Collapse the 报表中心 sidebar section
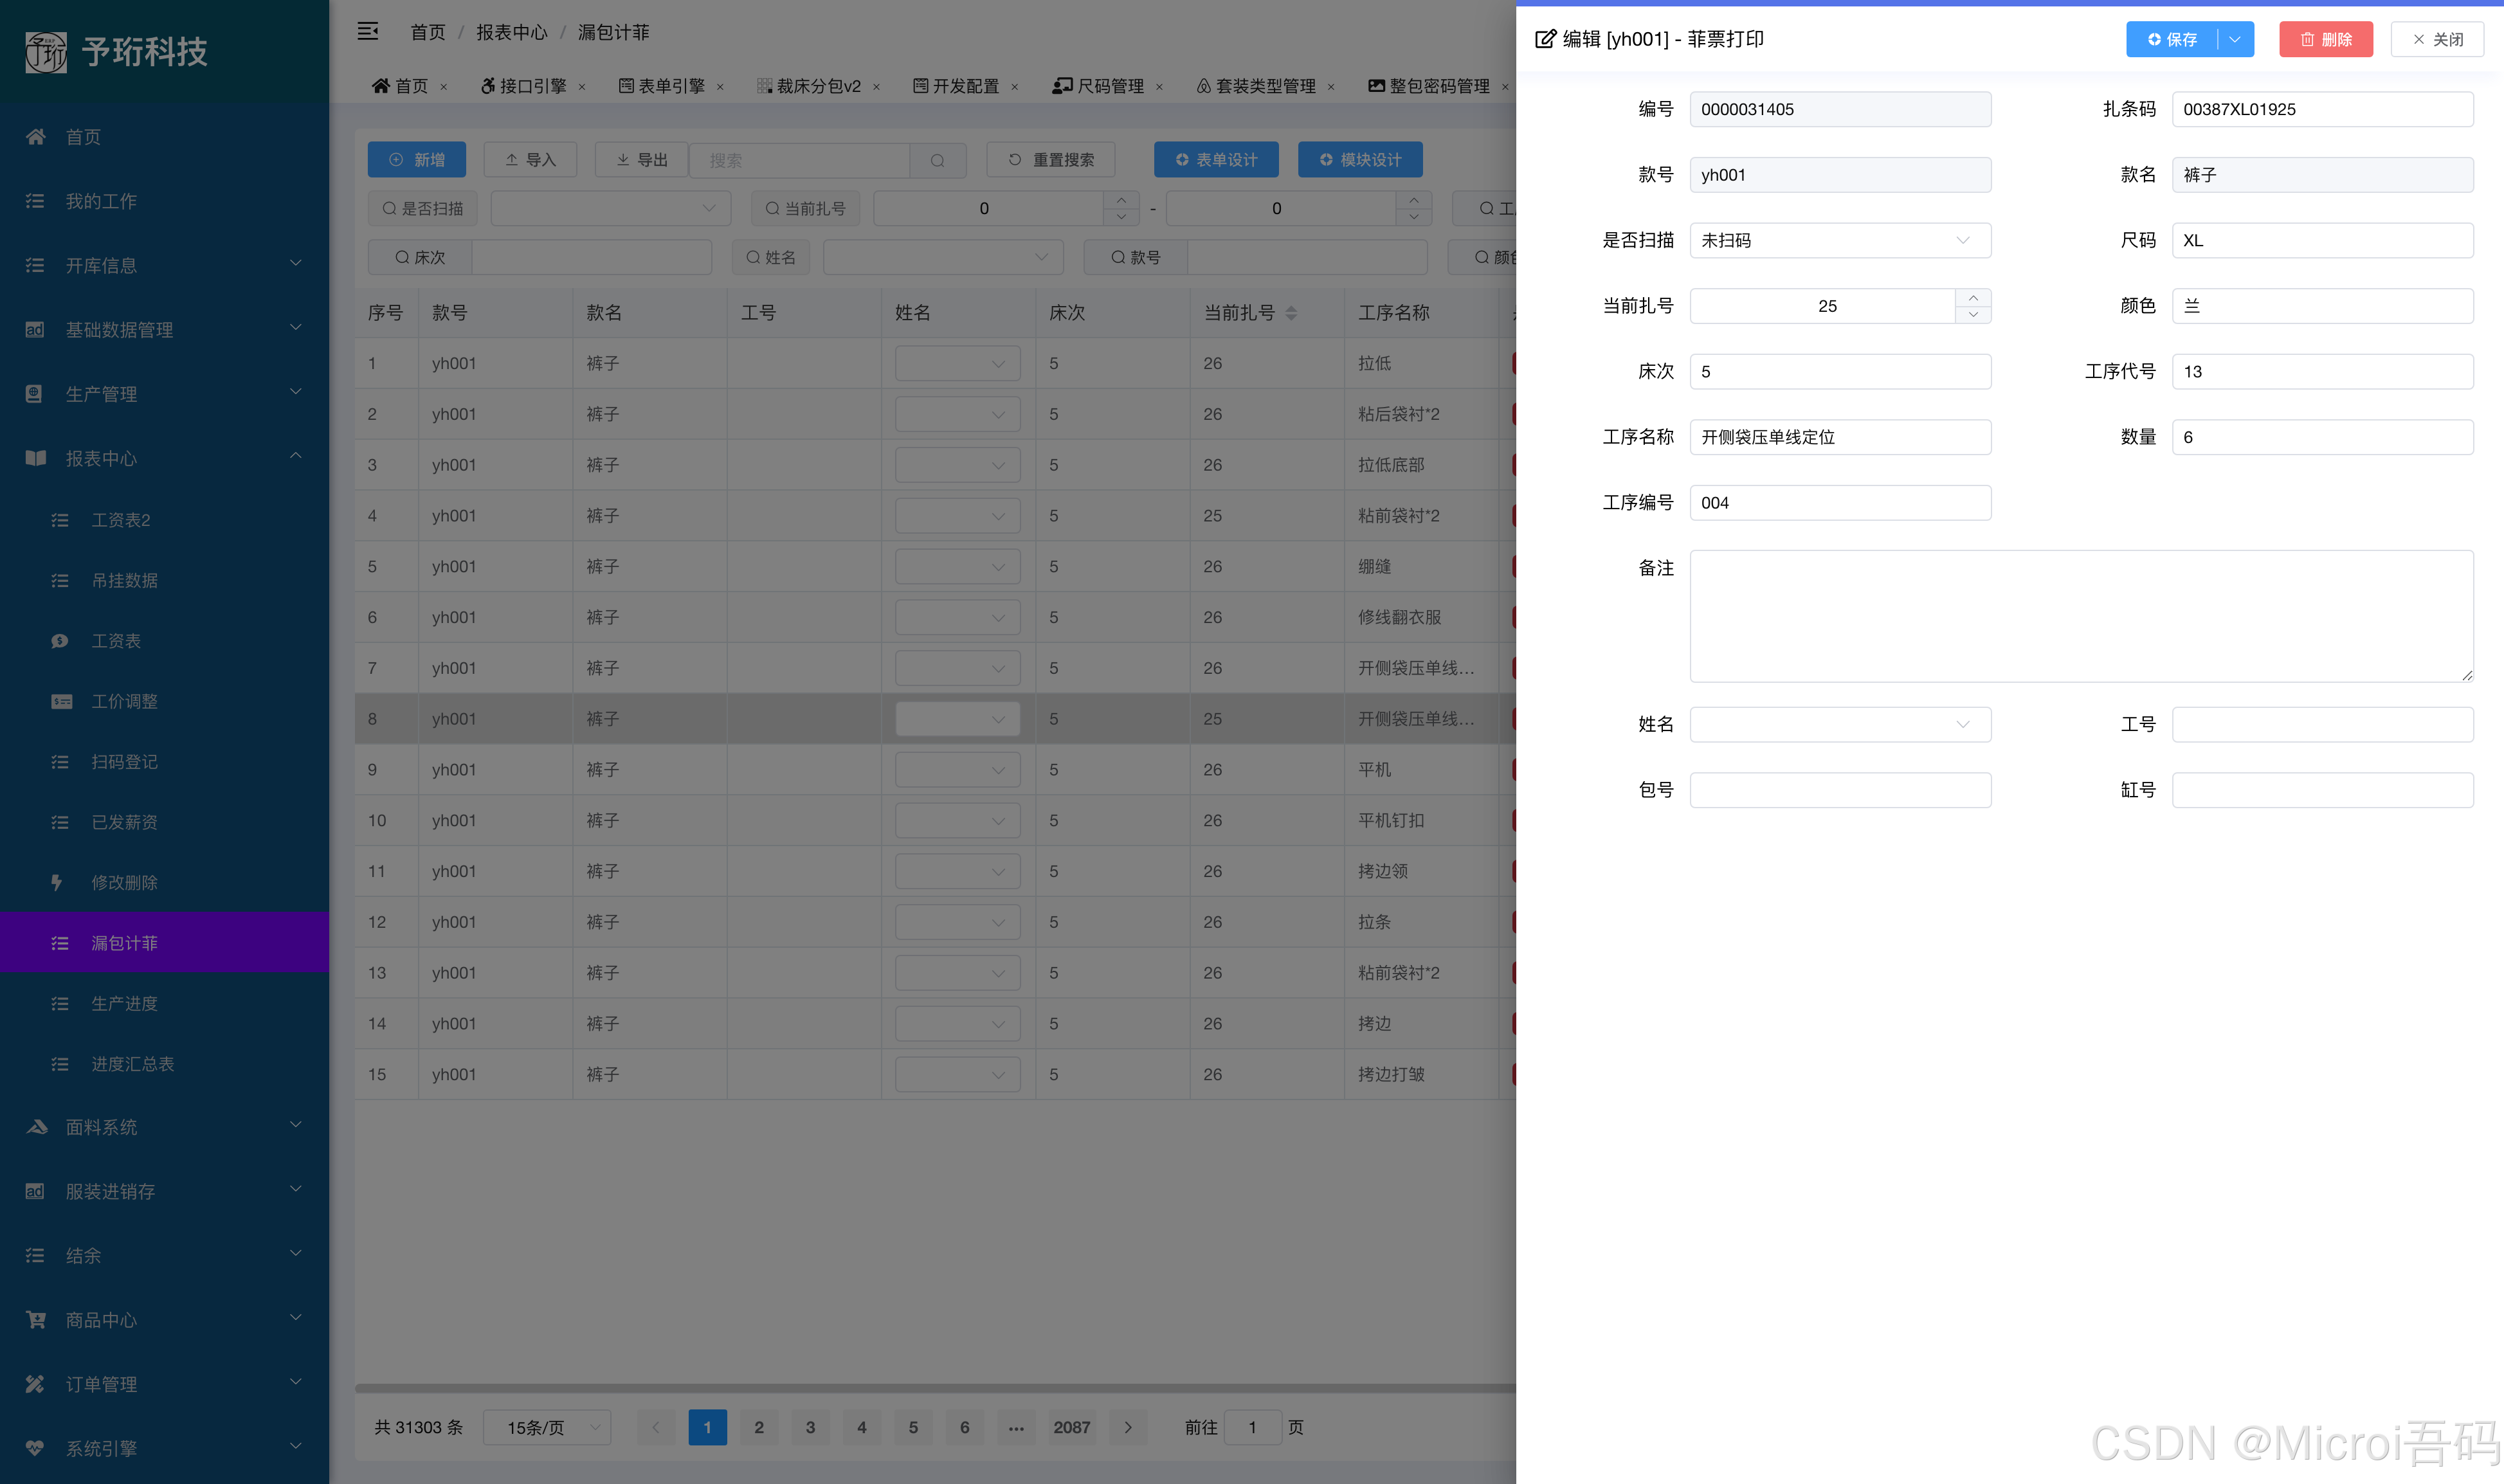The image size is (2504, 1484). coord(295,456)
